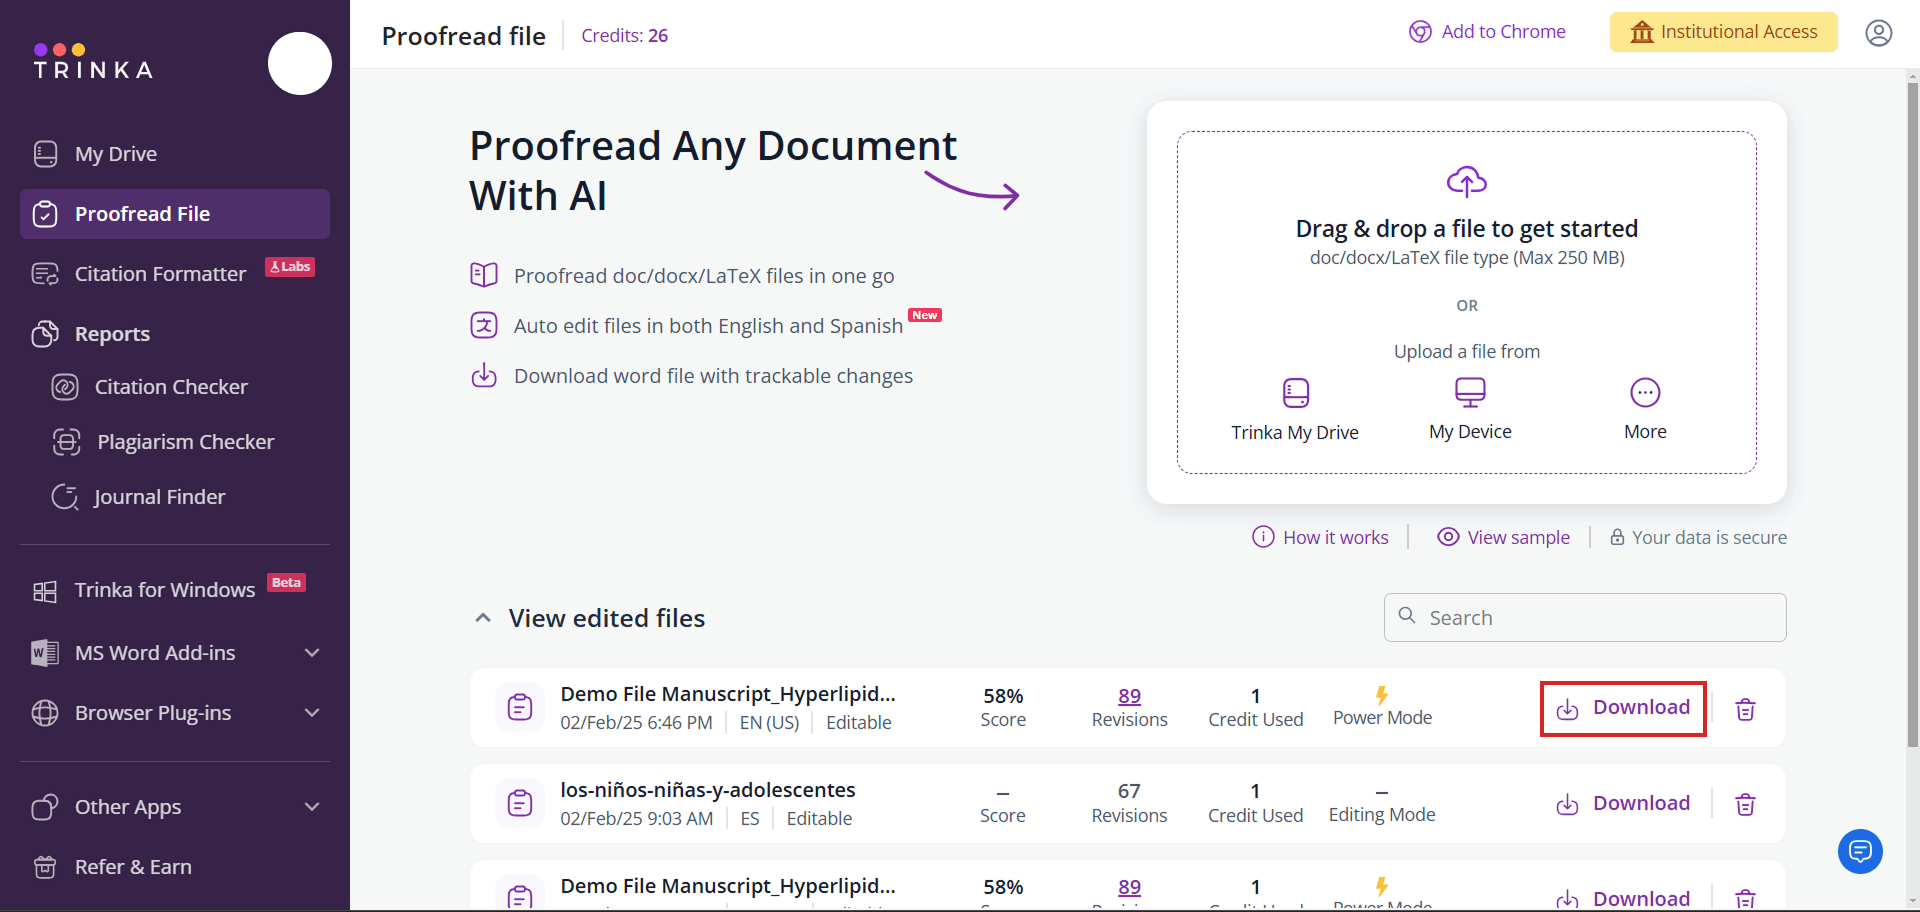Click Editing Mode label on los-niños row
The image size is (1920, 912).
(1382, 815)
